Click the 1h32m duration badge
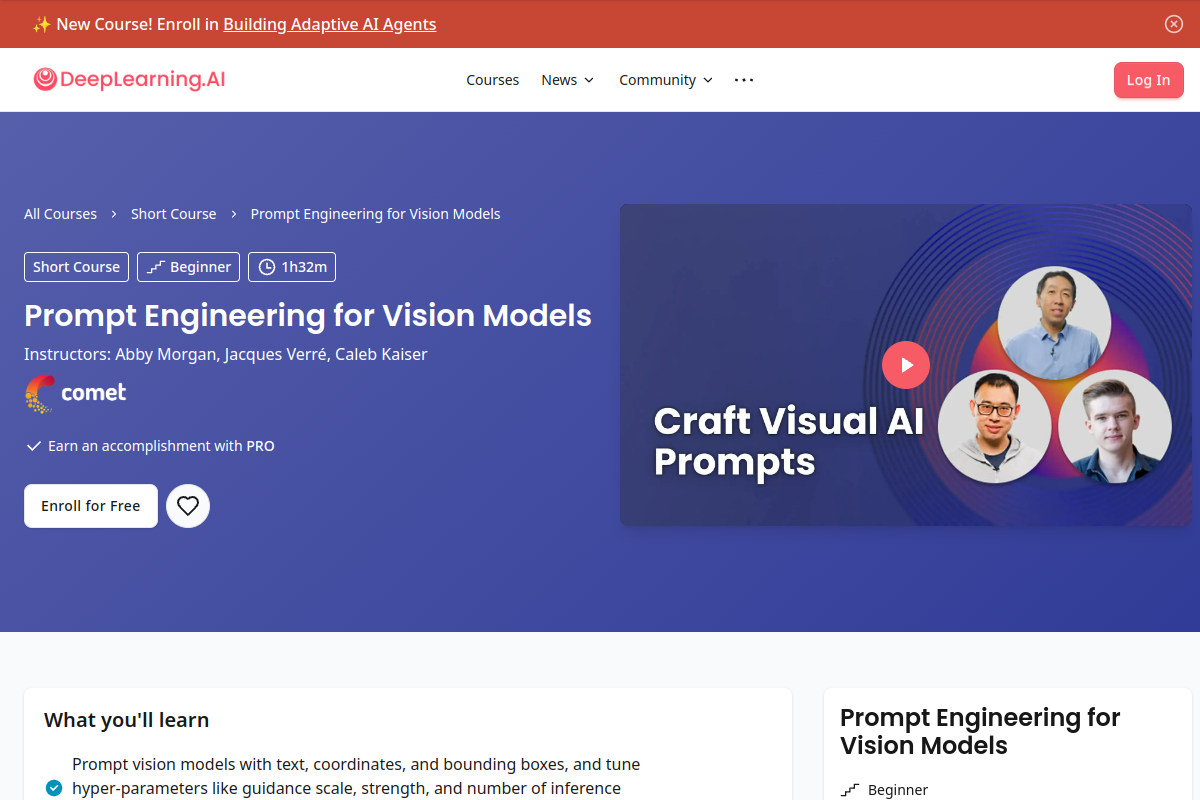 click(x=292, y=267)
